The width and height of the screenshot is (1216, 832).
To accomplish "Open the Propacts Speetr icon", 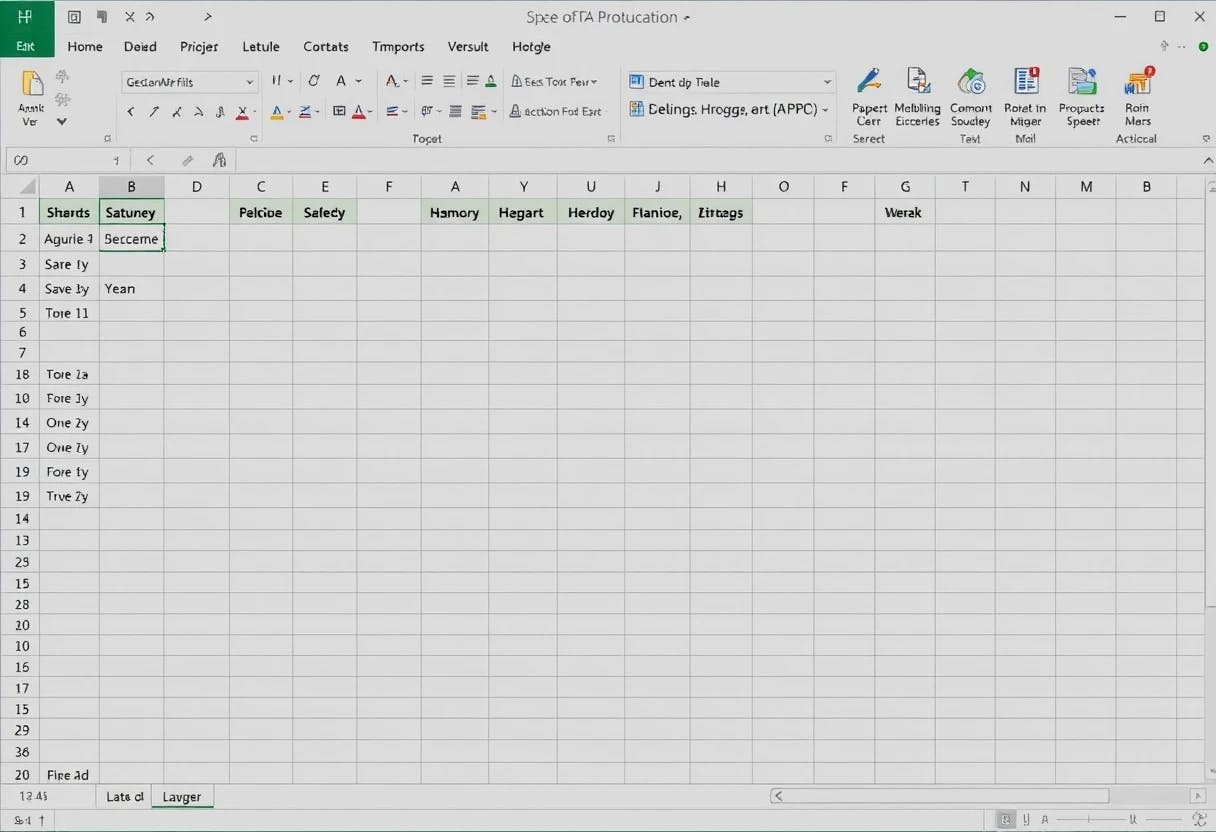I will pyautogui.click(x=1081, y=82).
